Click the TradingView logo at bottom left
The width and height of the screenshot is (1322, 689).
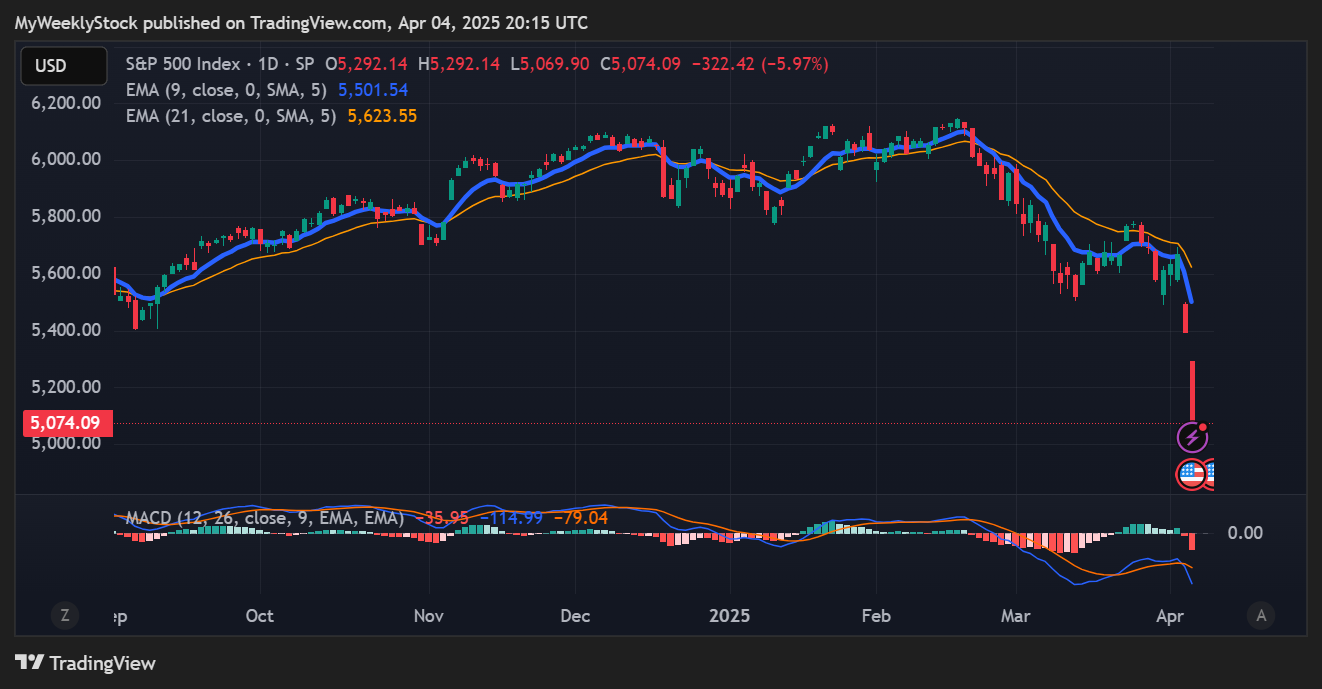click(x=86, y=662)
